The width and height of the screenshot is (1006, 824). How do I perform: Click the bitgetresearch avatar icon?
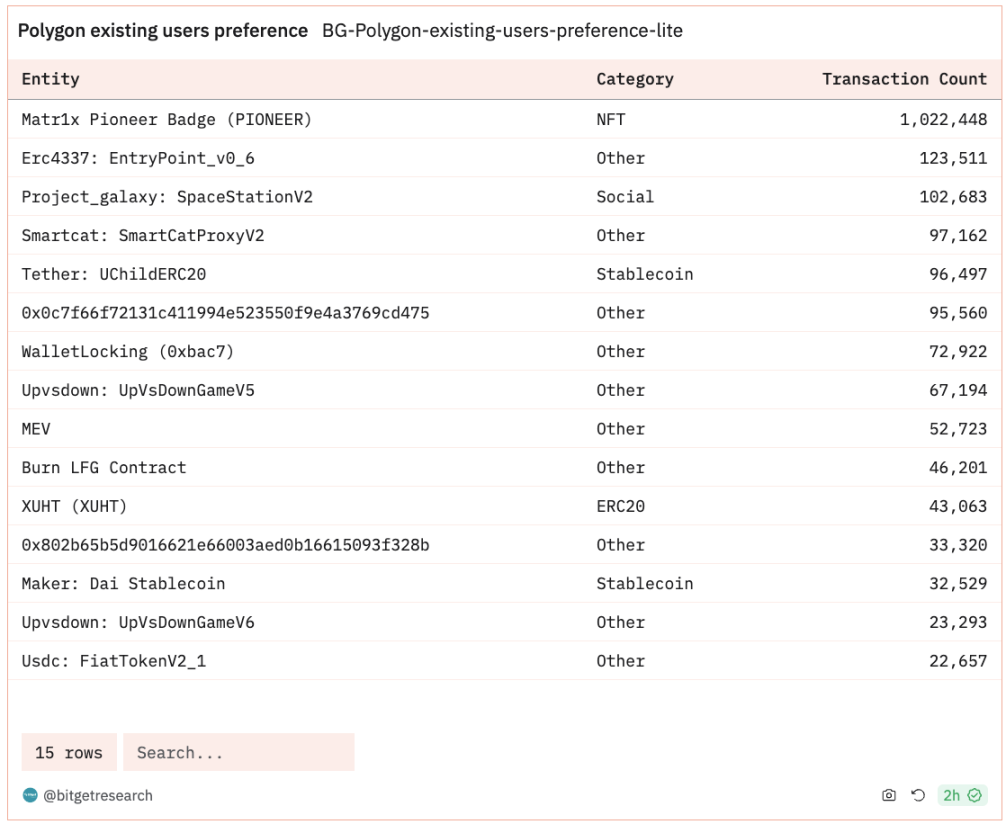pyautogui.click(x=30, y=795)
